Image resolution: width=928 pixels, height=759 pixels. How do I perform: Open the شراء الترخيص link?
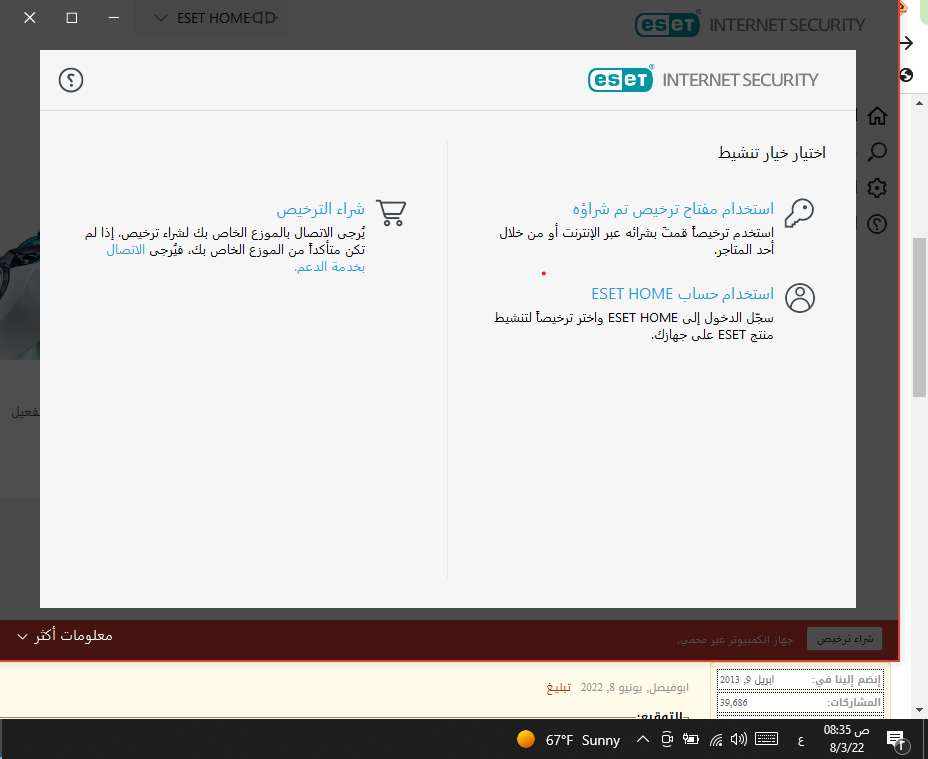tap(320, 209)
